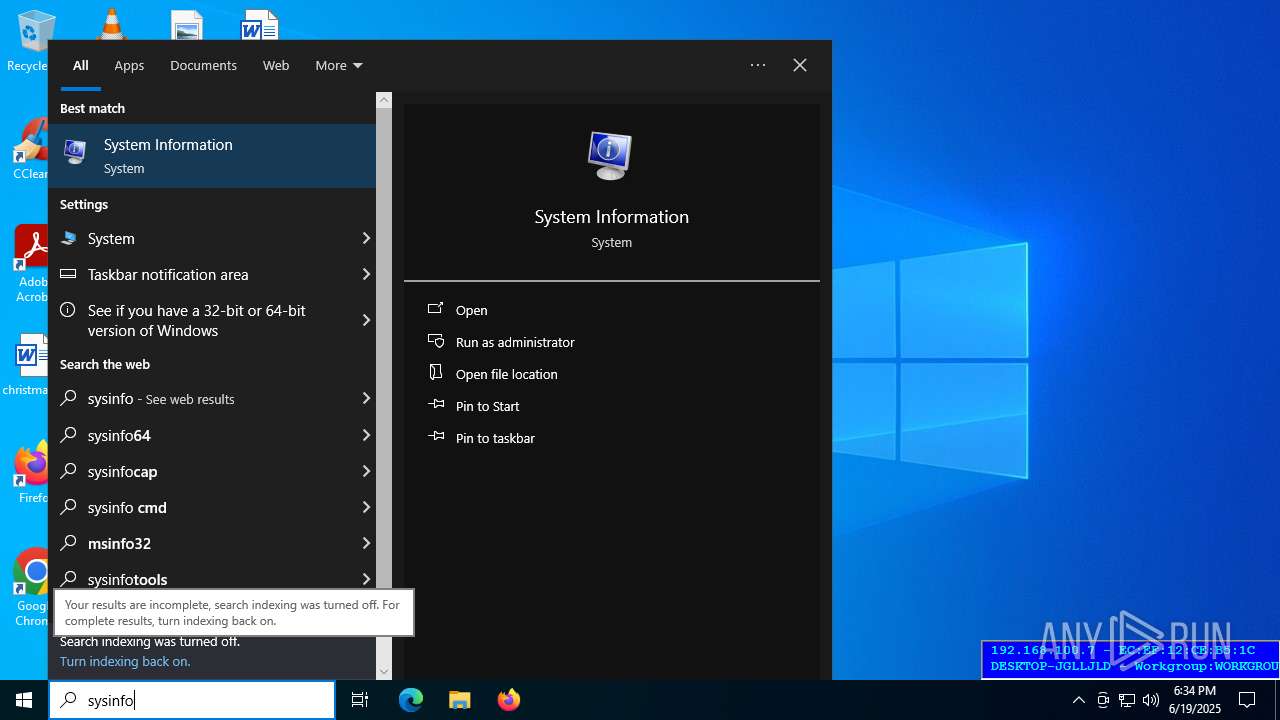Expand the System settings result arrow

pyautogui.click(x=366, y=238)
